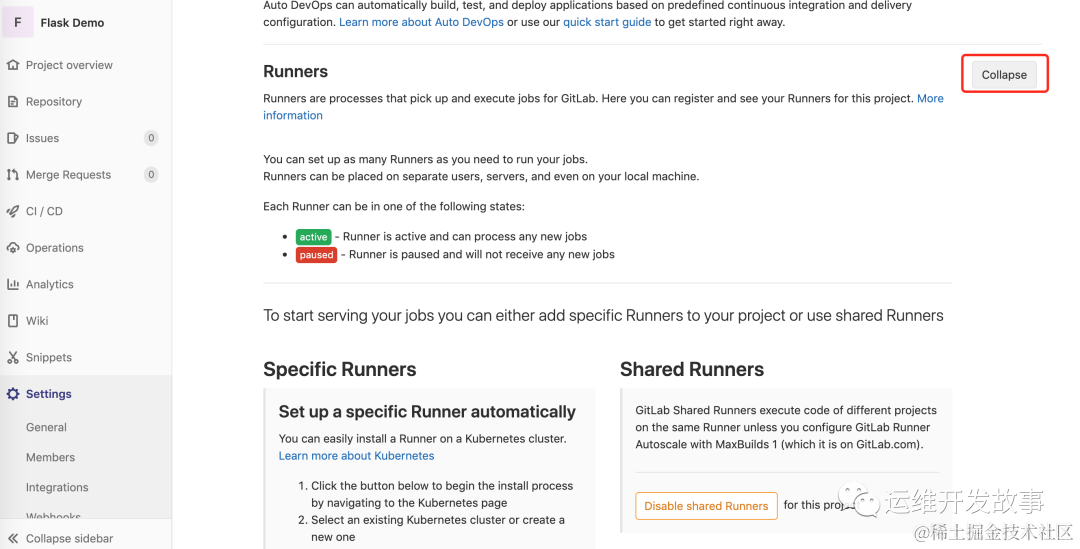The image size is (1080, 549).
Task: Click Disable shared Runners button
Action: 706,506
